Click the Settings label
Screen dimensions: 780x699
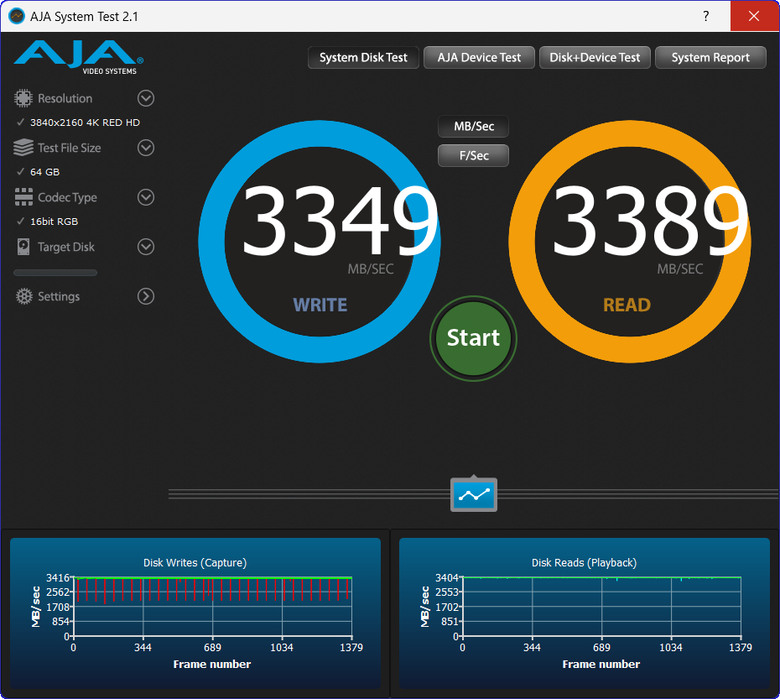(59, 297)
